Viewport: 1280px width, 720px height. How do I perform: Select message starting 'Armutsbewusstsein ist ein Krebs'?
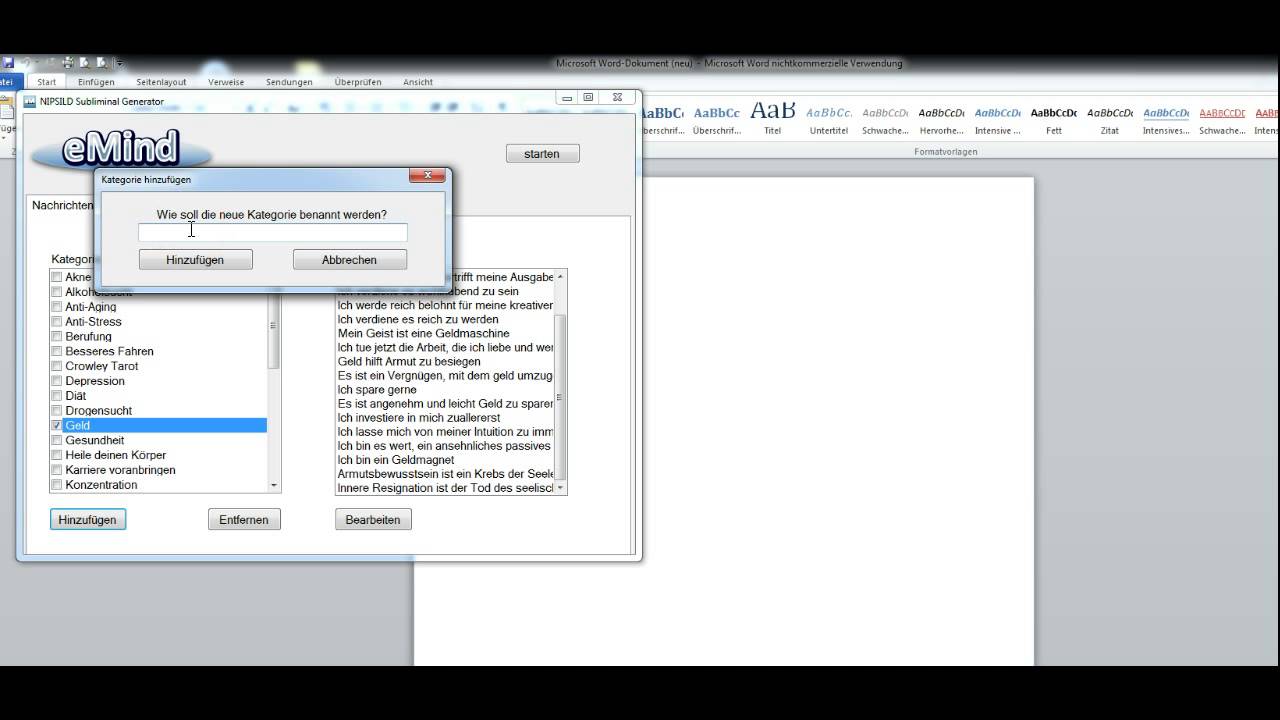click(x=444, y=474)
